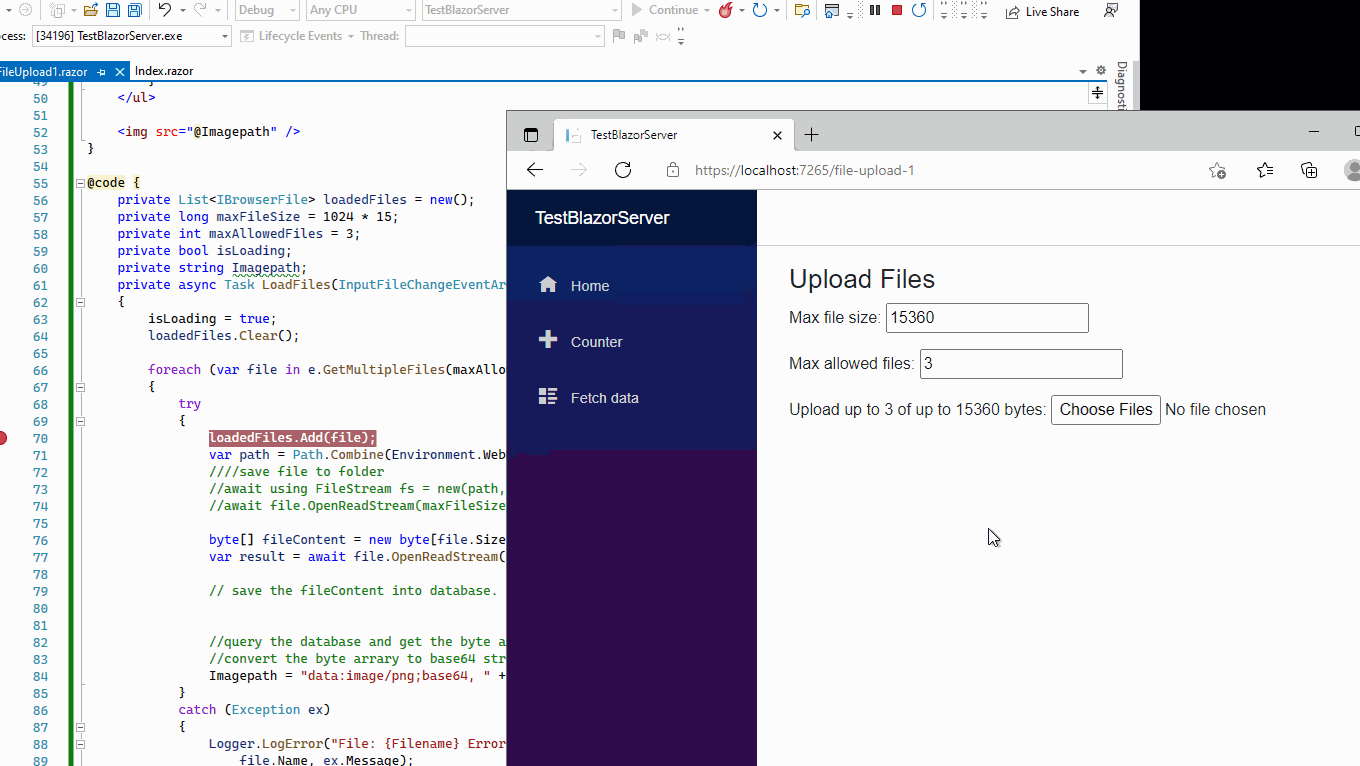Switch to the Index.razor tab
This screenshot has height=766, width=1360.
164,71
